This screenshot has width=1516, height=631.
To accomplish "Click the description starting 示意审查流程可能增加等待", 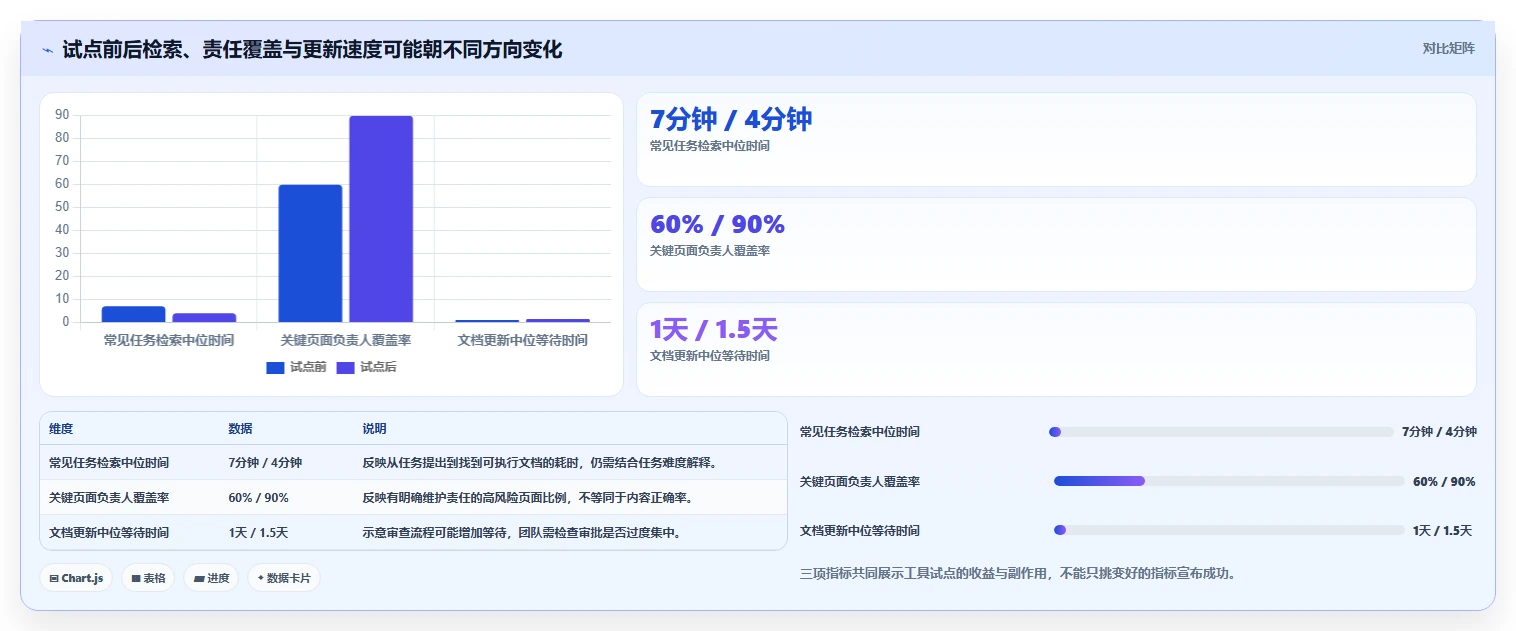I will click(x=522, y=533).
